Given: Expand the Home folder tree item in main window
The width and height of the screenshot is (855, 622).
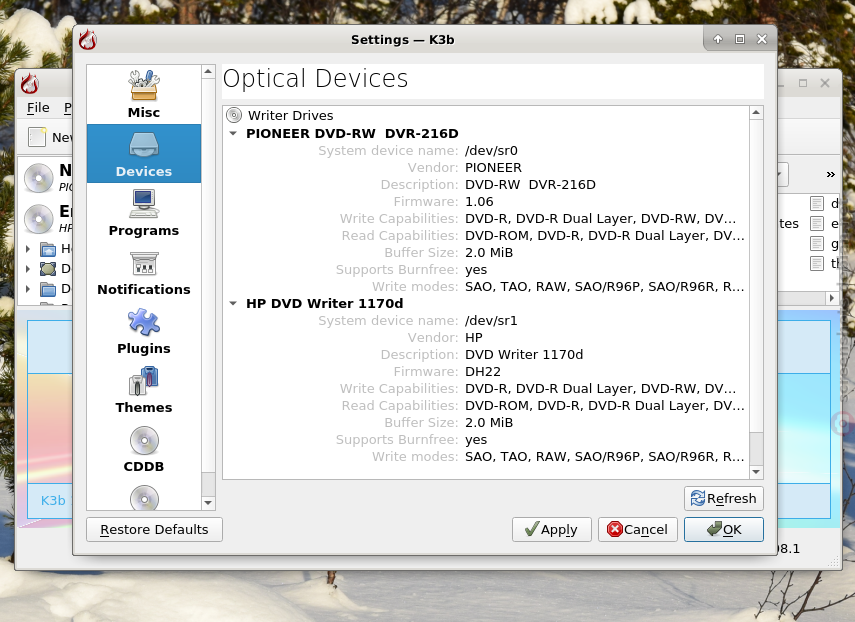Looking at the screenshot, I should point(28,249).
